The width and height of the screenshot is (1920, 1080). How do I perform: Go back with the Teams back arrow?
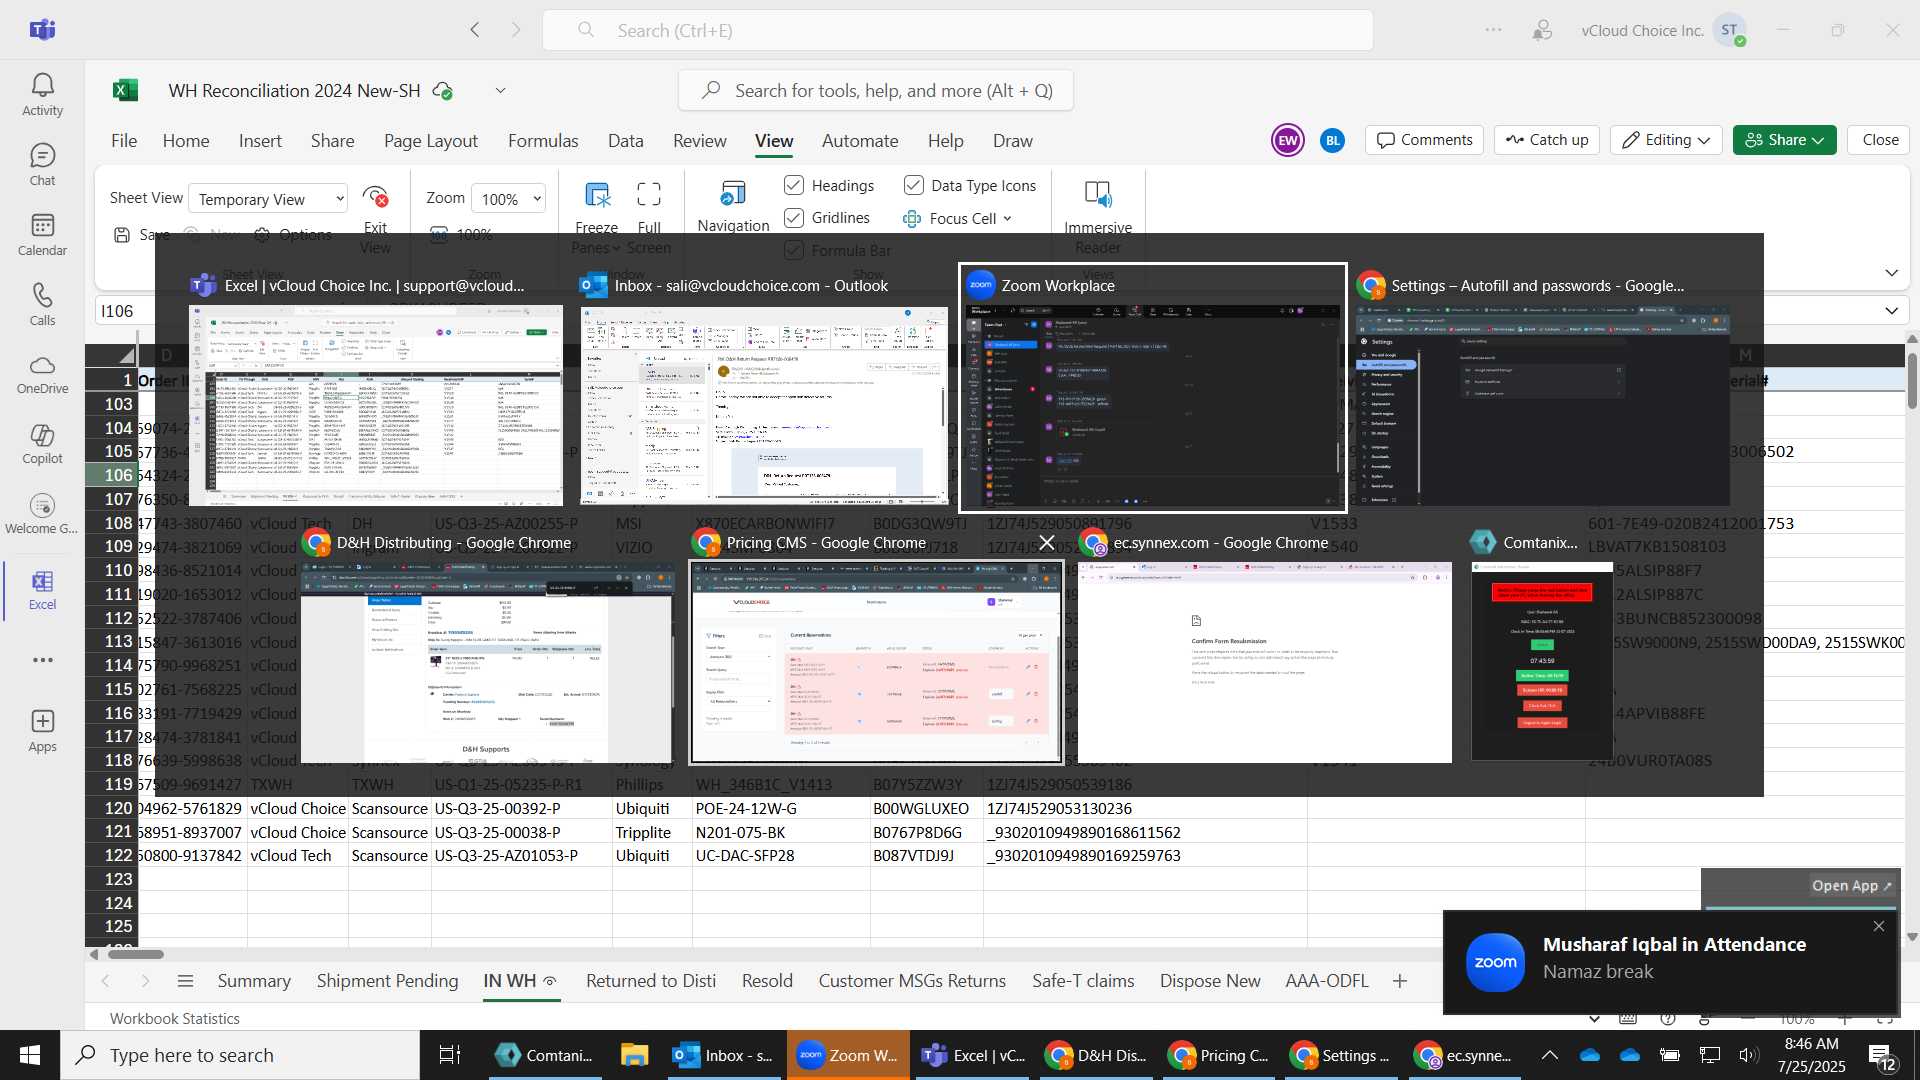coord(475,30)
